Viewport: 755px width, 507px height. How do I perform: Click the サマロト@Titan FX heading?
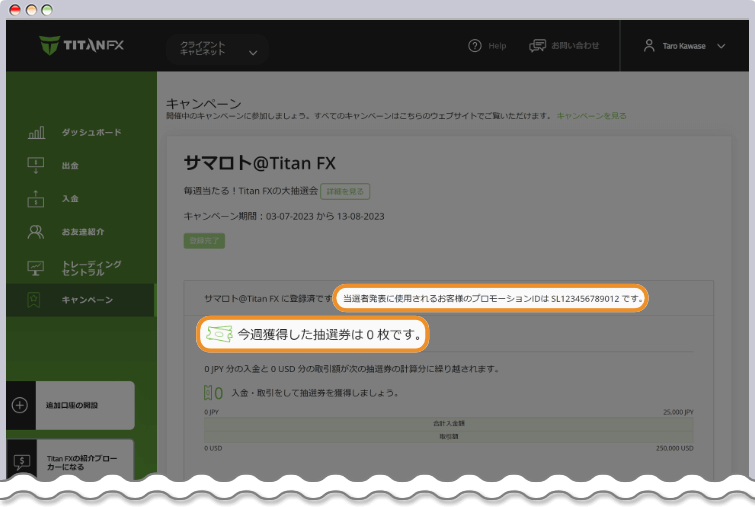[x=260, y=163]
